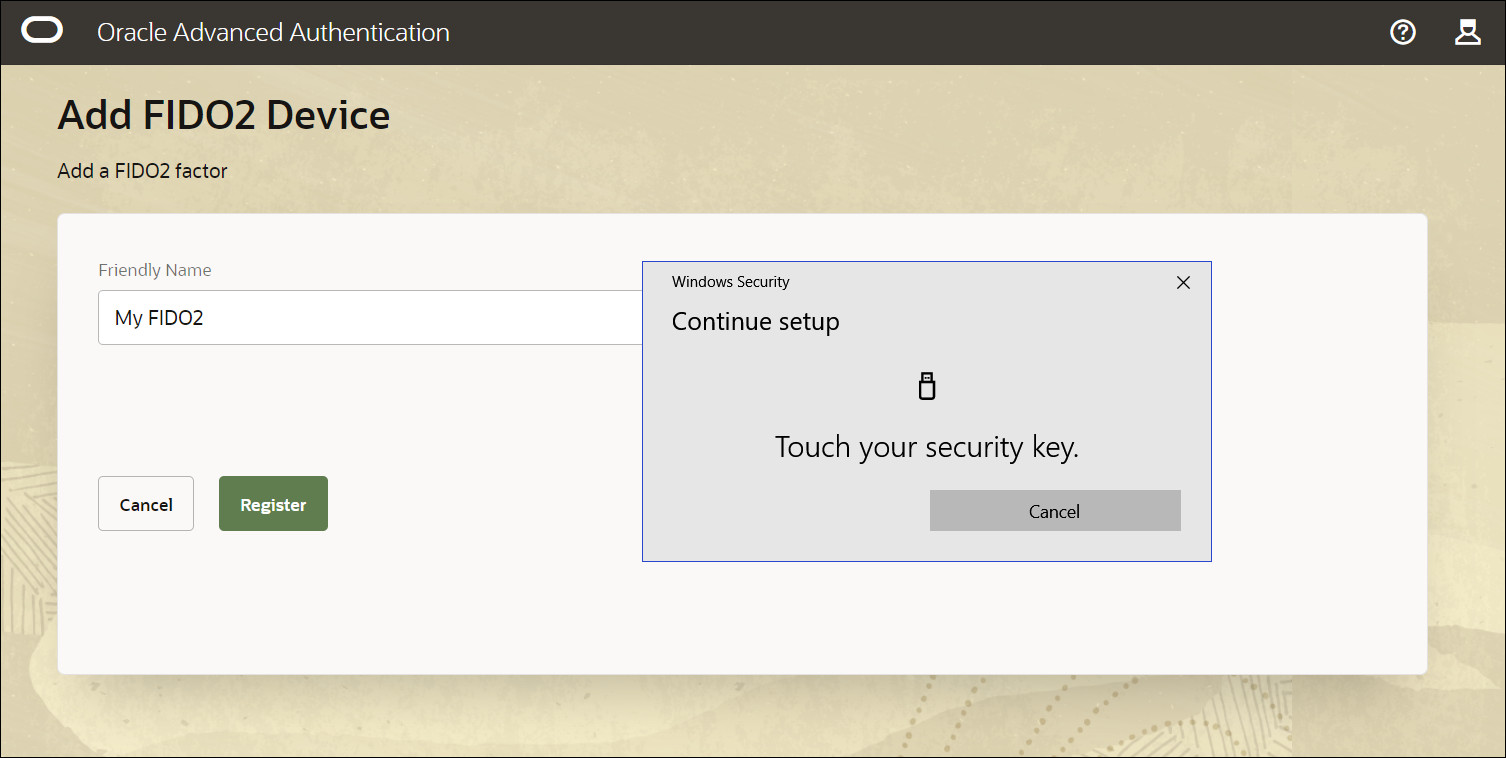
Task: Cancel the Windows Security prompt
Action: (1055, 511)
